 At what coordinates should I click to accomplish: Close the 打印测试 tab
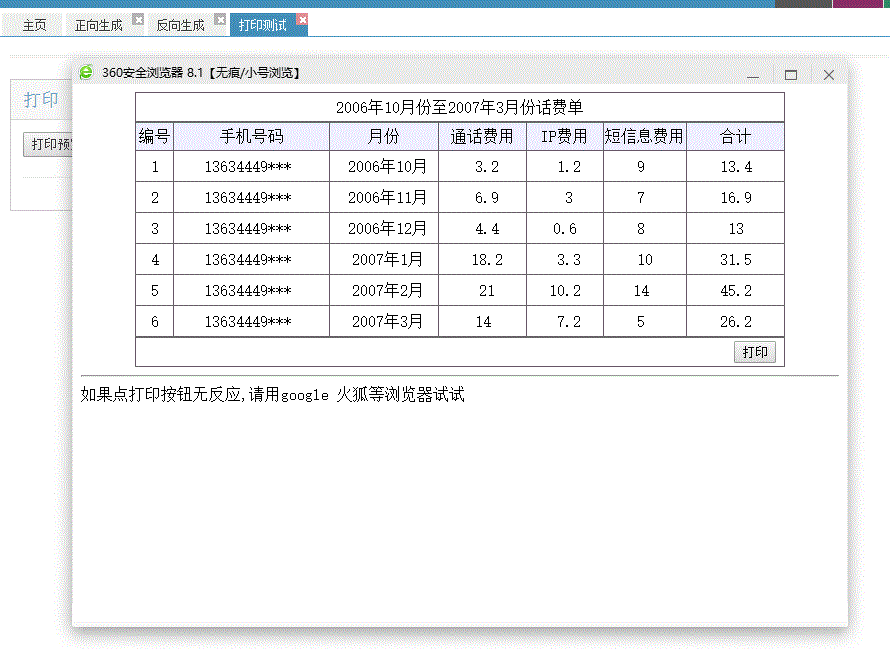pos(303,20)
